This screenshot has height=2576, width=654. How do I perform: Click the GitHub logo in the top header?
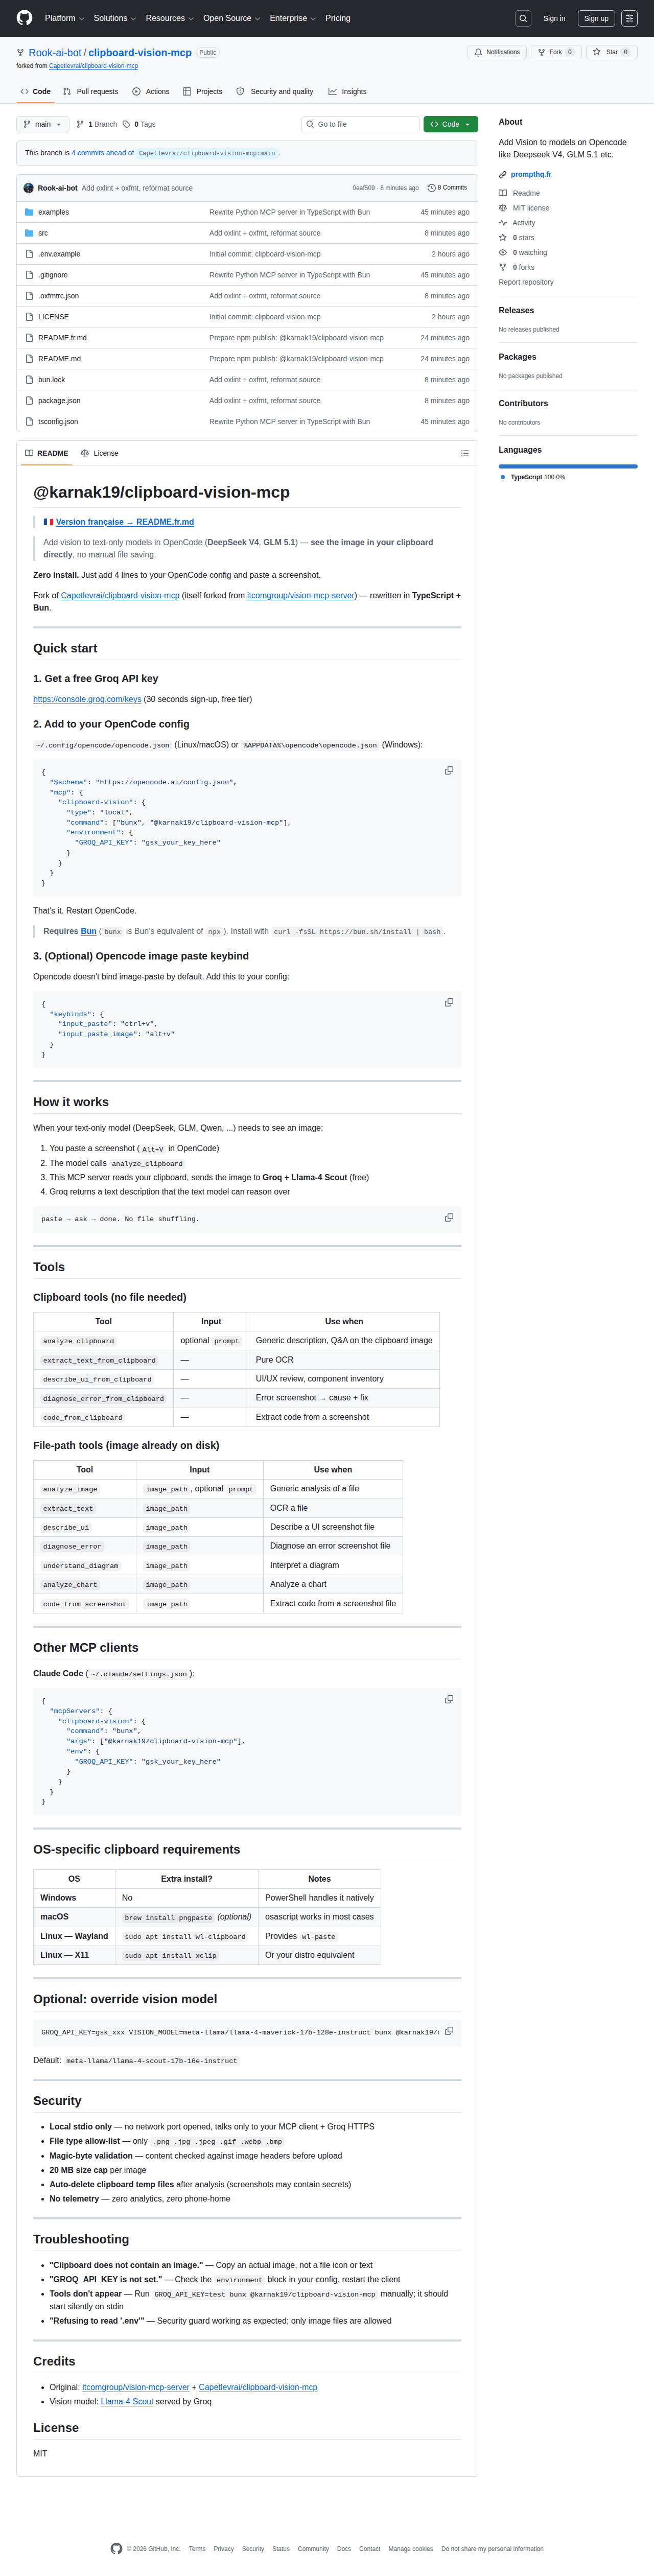(24, 18)
